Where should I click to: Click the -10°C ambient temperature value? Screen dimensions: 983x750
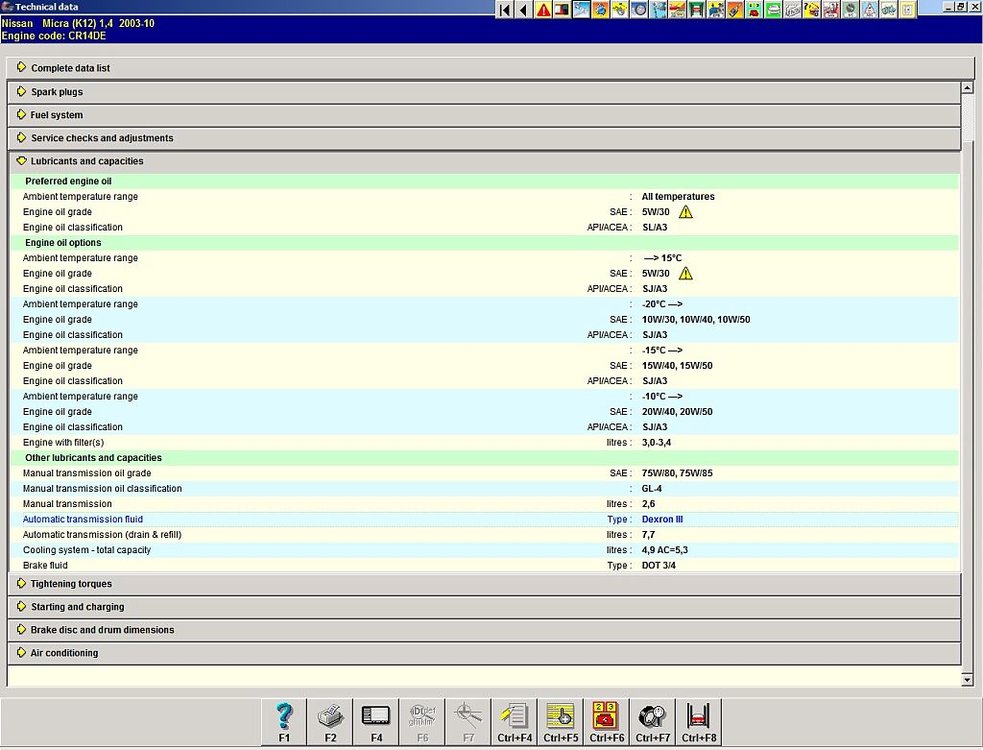pyautogui.click(x=662, y=396)
